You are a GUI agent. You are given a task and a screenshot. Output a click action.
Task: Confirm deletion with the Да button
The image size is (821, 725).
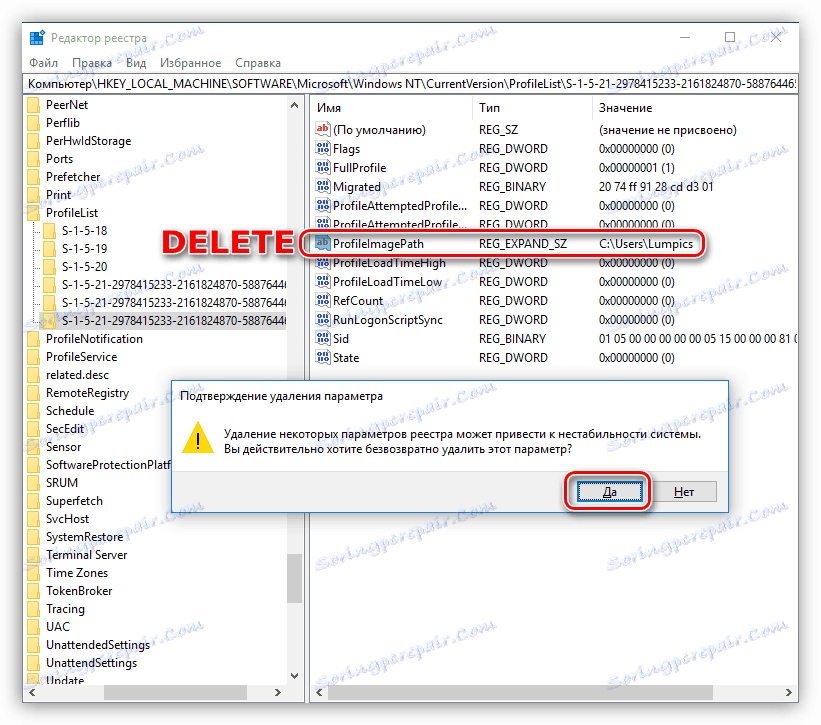coord(609,492)
